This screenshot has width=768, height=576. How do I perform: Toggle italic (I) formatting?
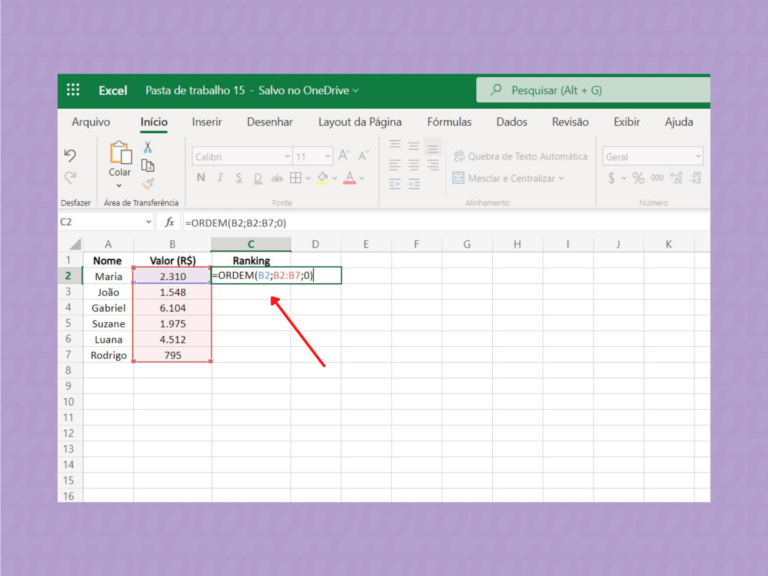[x=220, y=178]
